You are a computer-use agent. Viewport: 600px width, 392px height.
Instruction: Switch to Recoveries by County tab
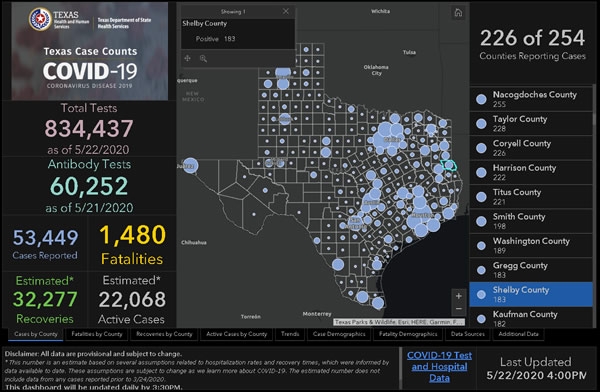(x=164, y=334)
